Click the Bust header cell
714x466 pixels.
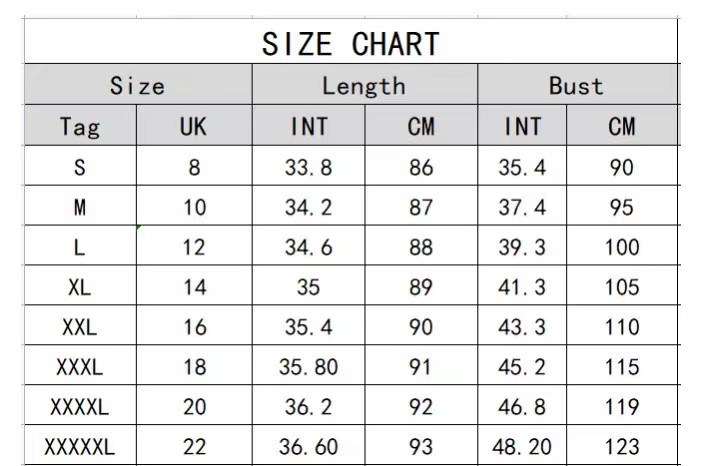tap(576, 86)
